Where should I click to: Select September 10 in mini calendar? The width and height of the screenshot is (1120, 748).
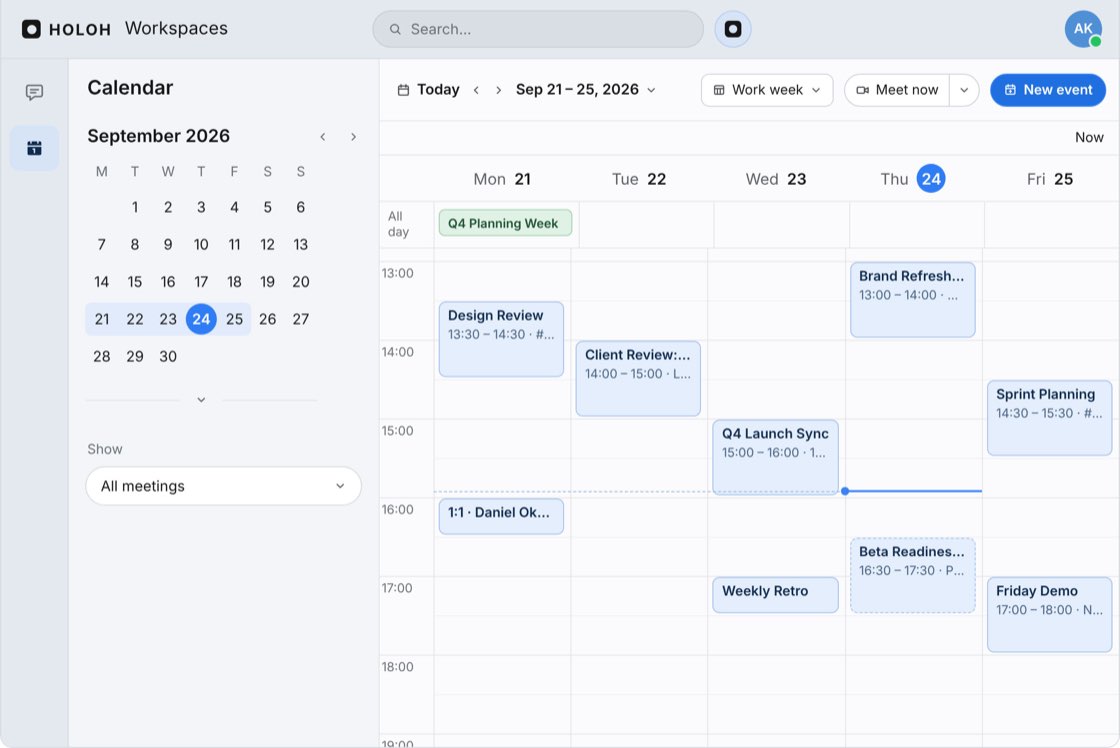pyautogui.click(x=201, y=244)
